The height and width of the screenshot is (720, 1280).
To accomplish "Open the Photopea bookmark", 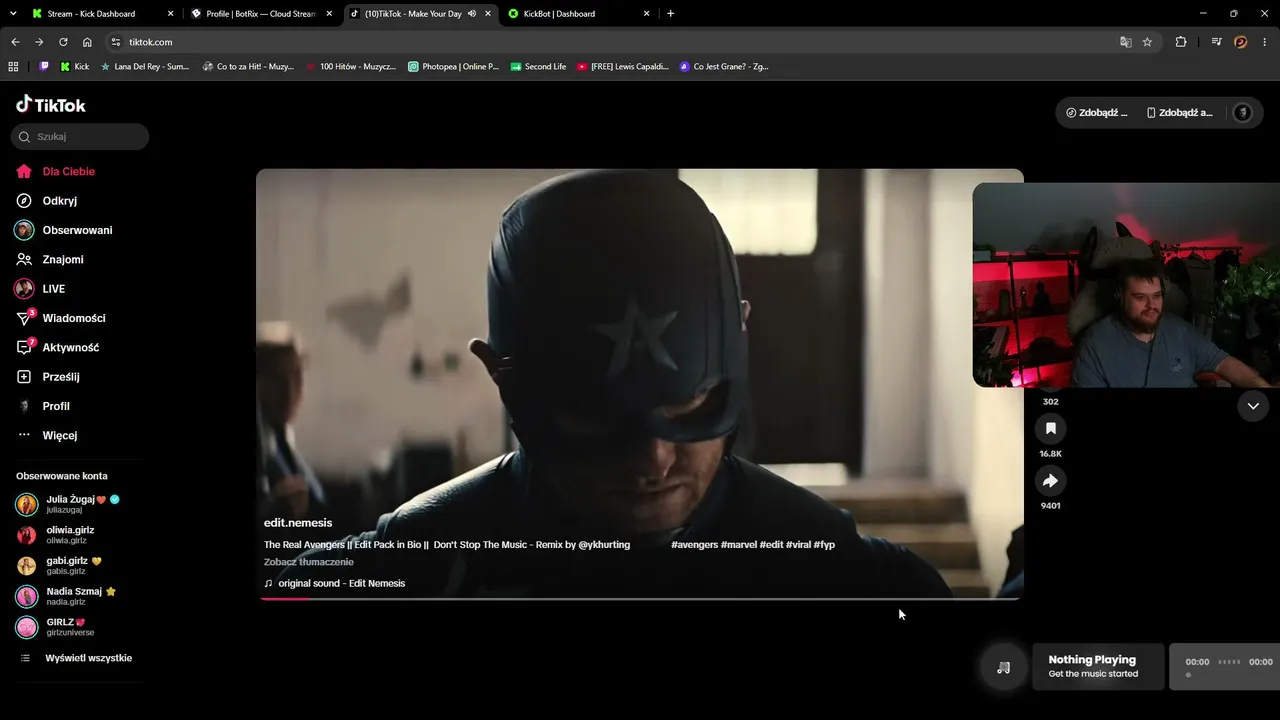I will [x=454, y=67].
